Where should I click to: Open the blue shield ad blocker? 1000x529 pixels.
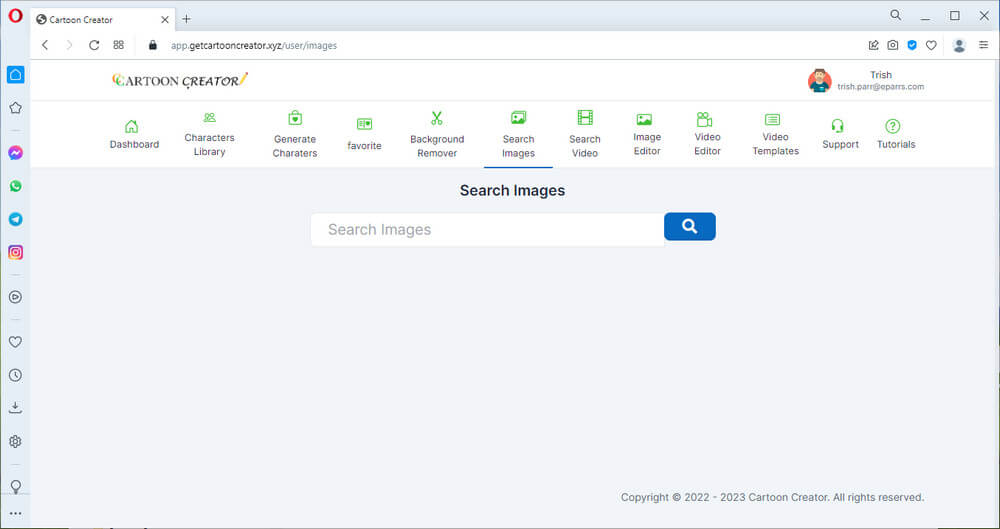point(912,45)
